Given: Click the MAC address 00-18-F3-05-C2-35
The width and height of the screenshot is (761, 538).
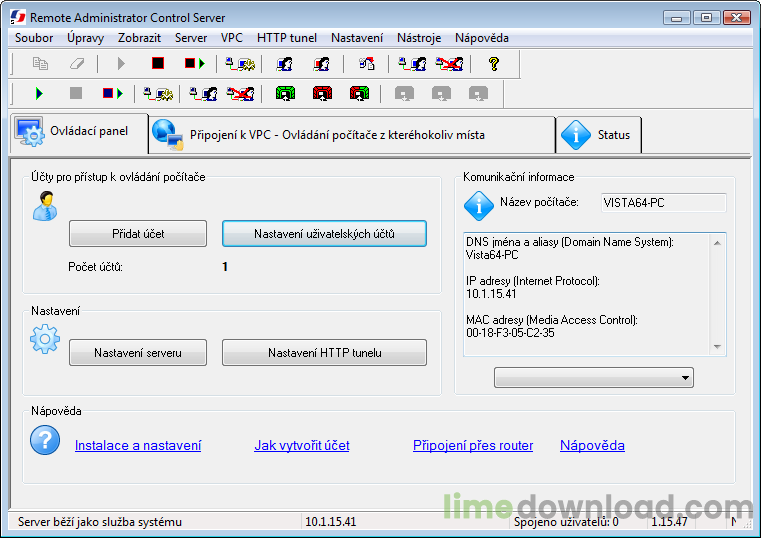Looking at the screenshot, I should pos(510,333).
